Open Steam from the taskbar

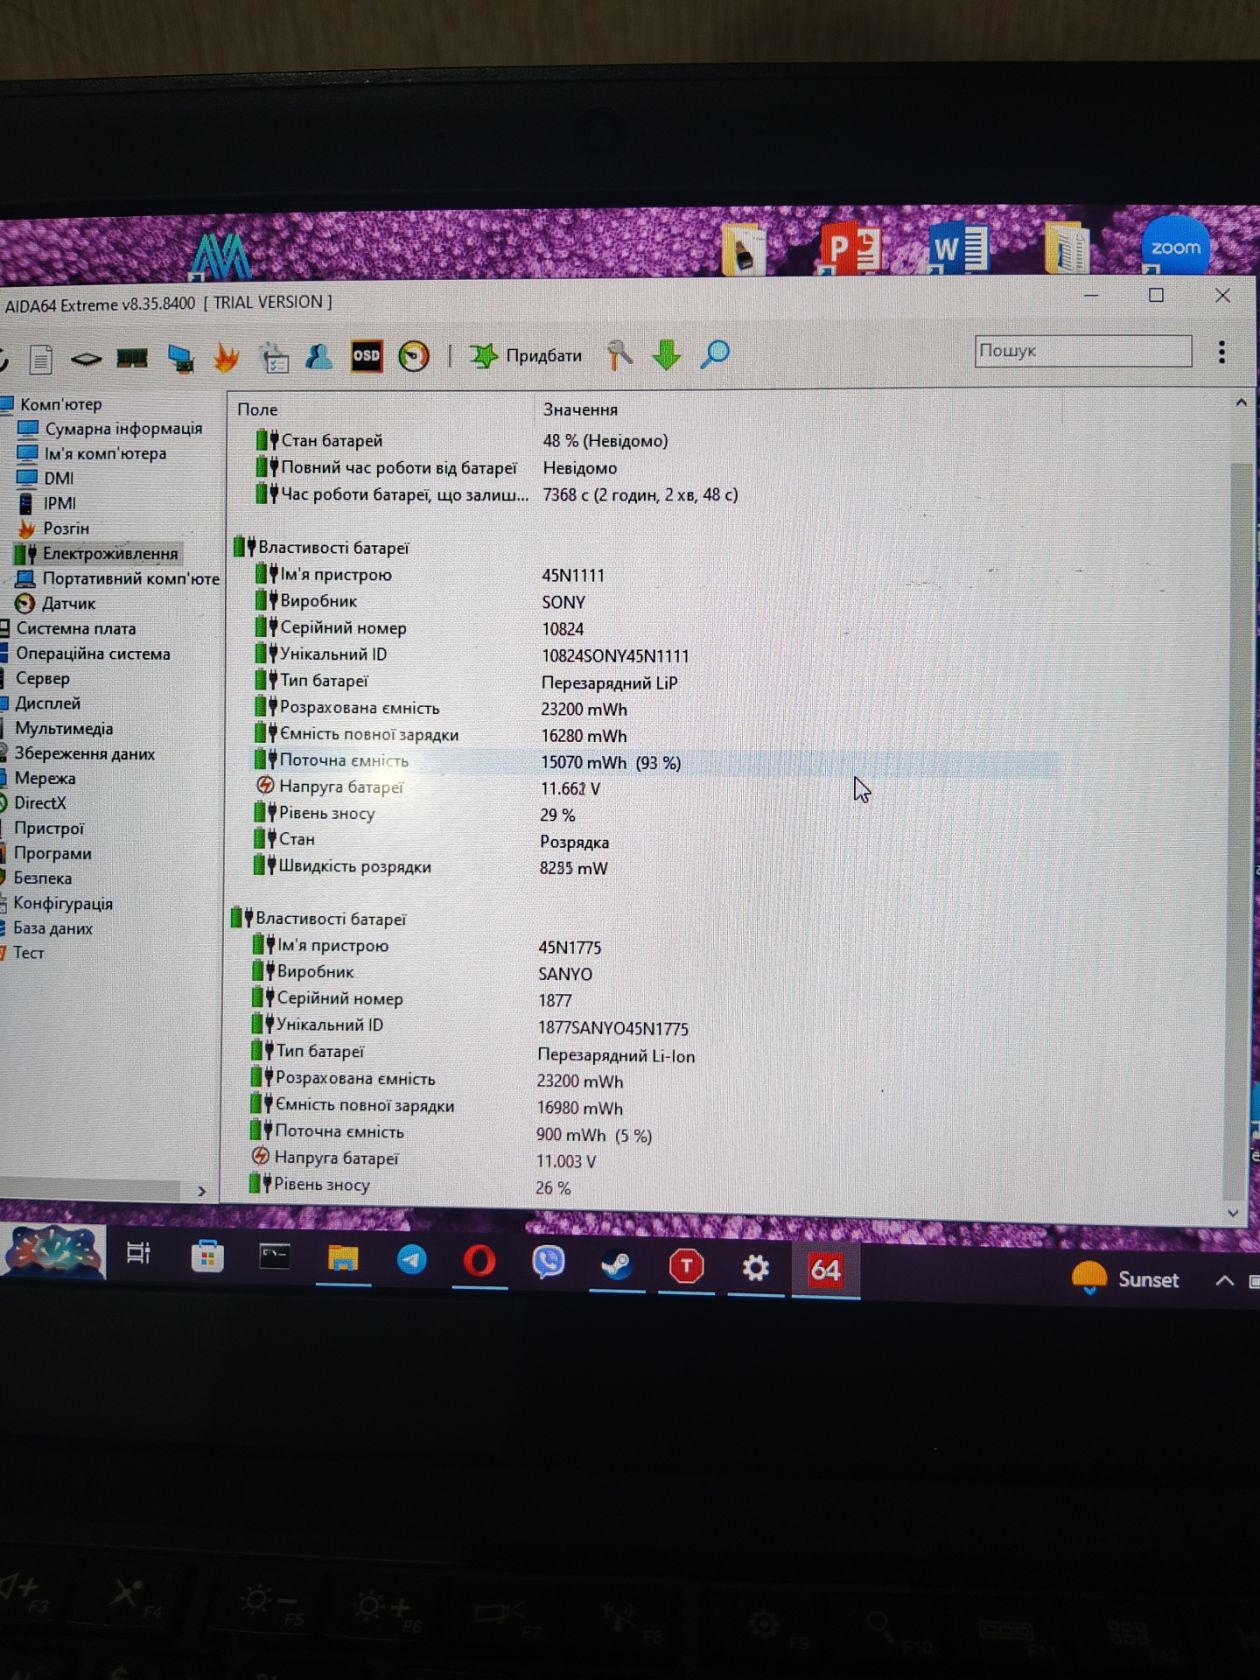pyautogui.click(x=617, y=1265)
